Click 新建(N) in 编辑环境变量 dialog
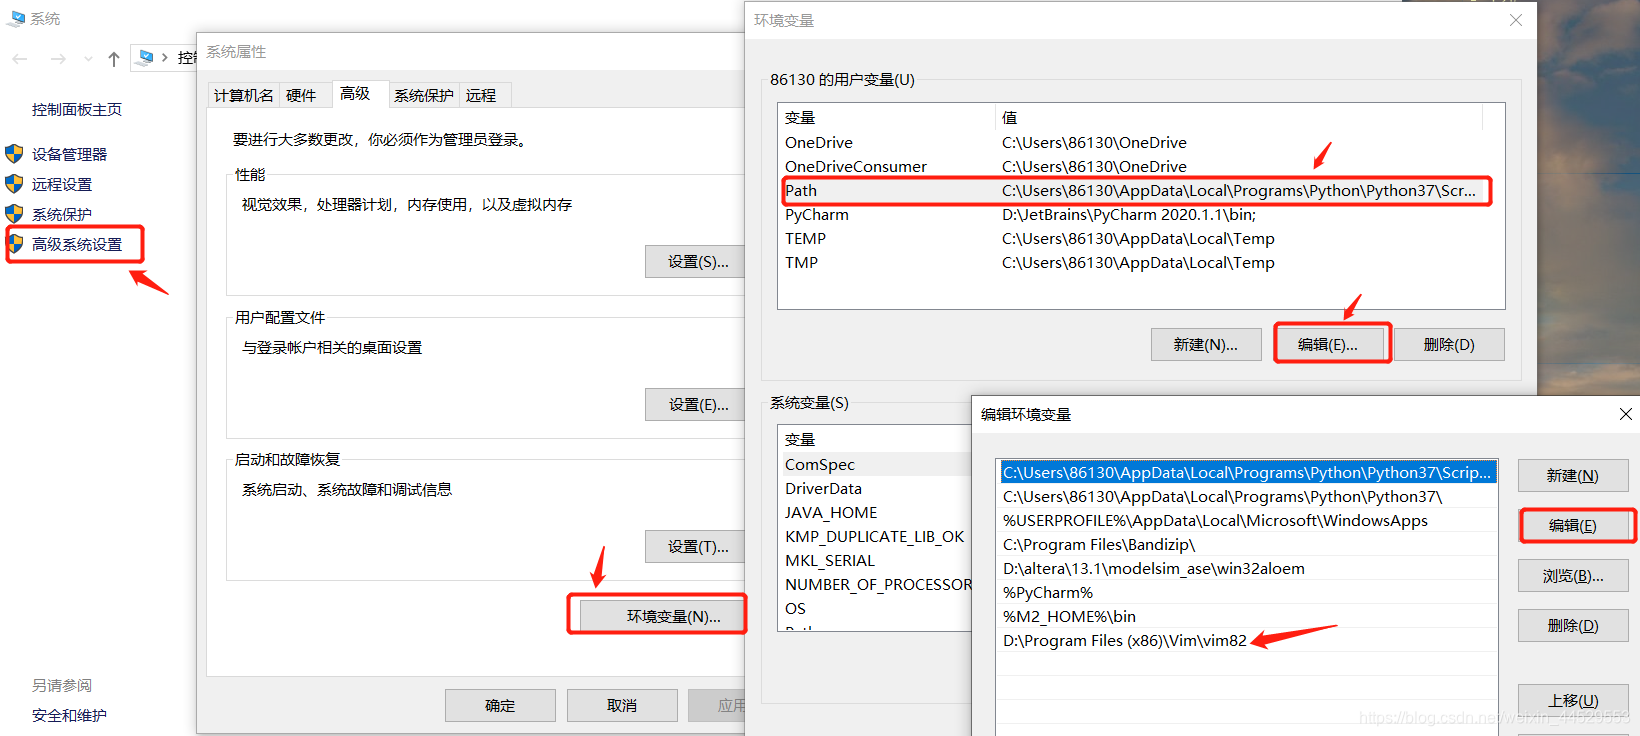Viewport: 1640px width, 736px height. point(1573,475)
